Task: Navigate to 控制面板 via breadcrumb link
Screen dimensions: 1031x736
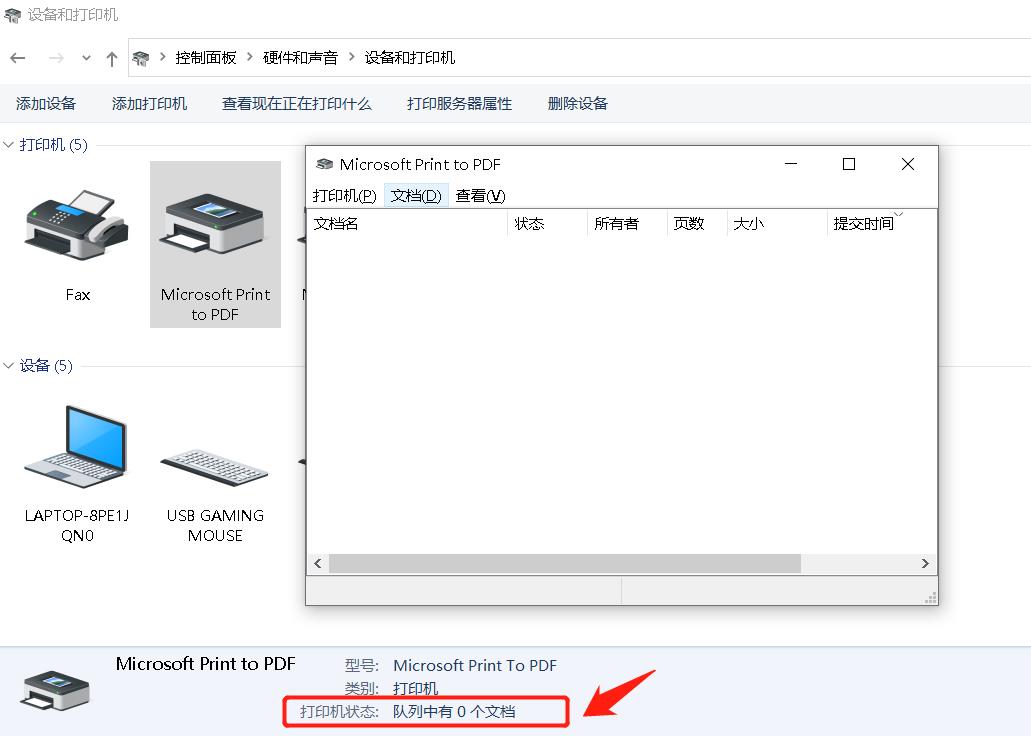Action: tap(206, 57)
